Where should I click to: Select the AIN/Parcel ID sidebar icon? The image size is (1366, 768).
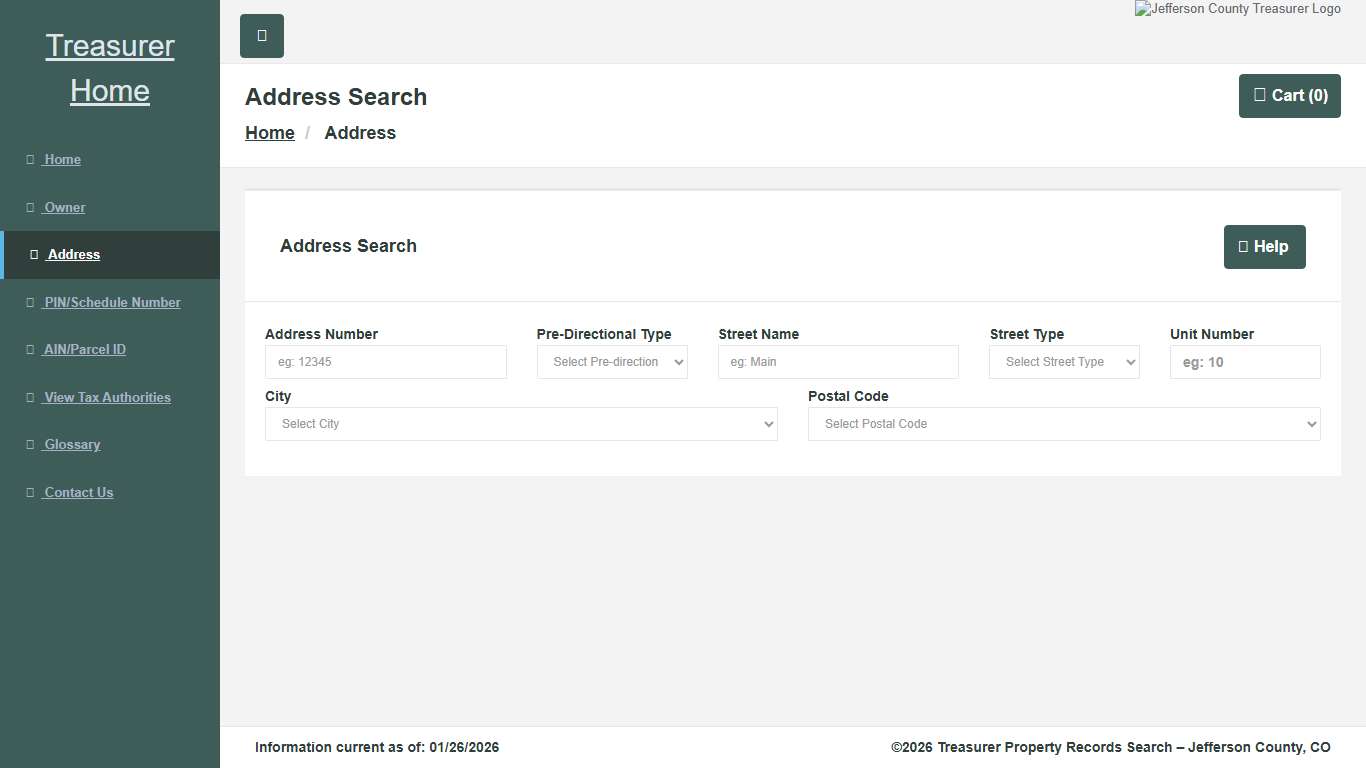point(31,349)
